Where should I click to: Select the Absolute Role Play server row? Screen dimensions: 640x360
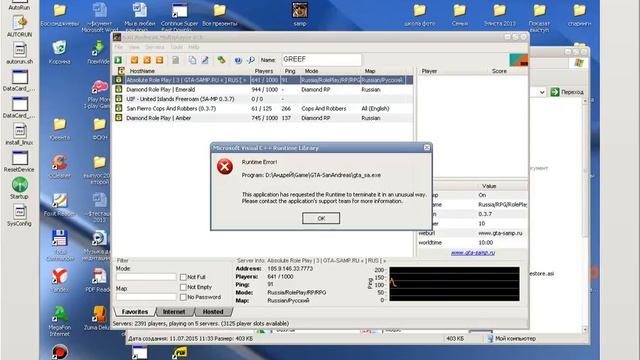click(x=262, y=80)
